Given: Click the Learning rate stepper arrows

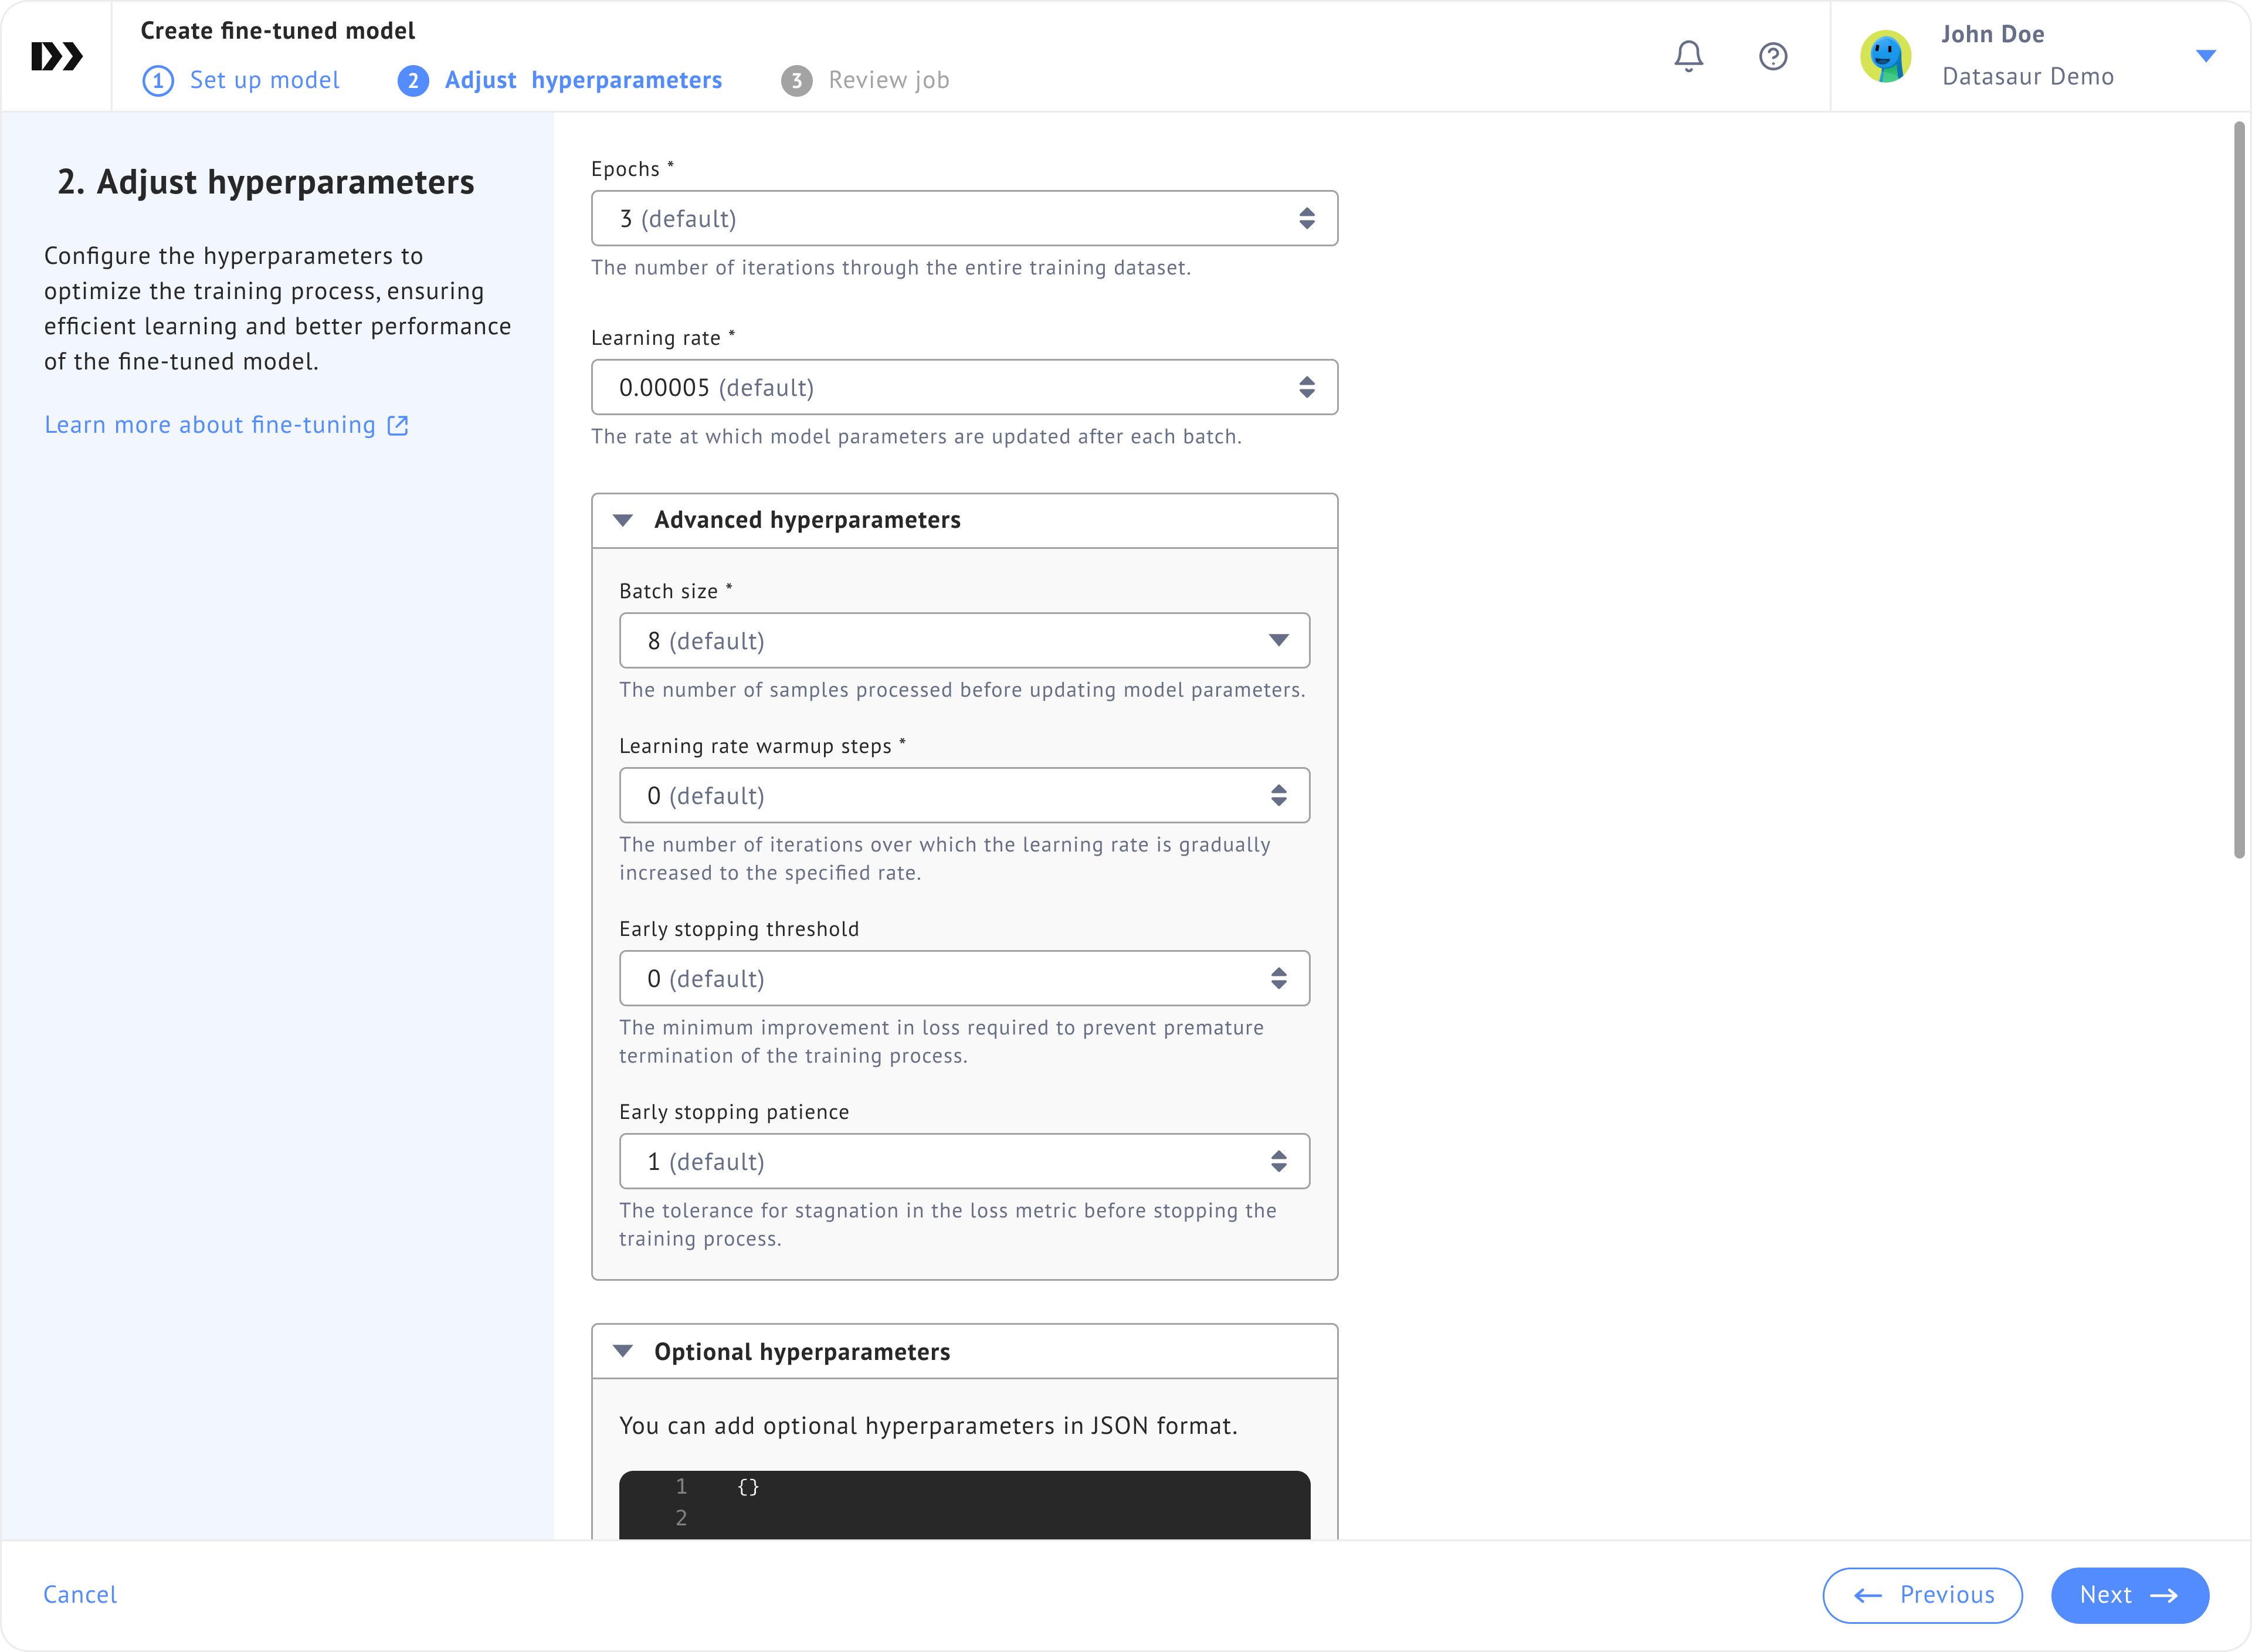Looking at the screenshot, I should point(1306,387).
